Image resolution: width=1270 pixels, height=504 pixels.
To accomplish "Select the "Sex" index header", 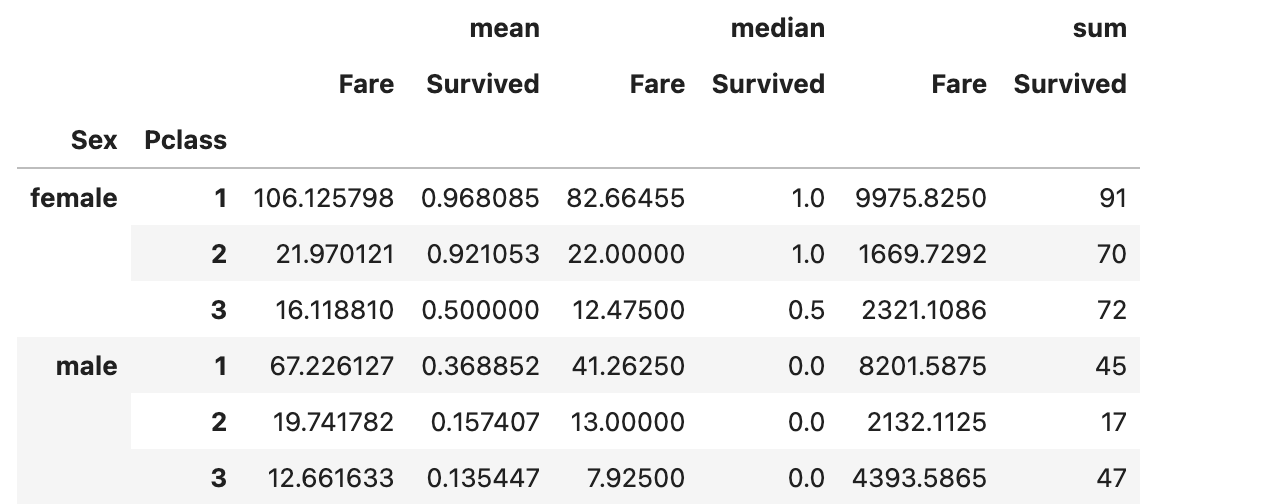I will pyautogui.click(x=94, y=140).
